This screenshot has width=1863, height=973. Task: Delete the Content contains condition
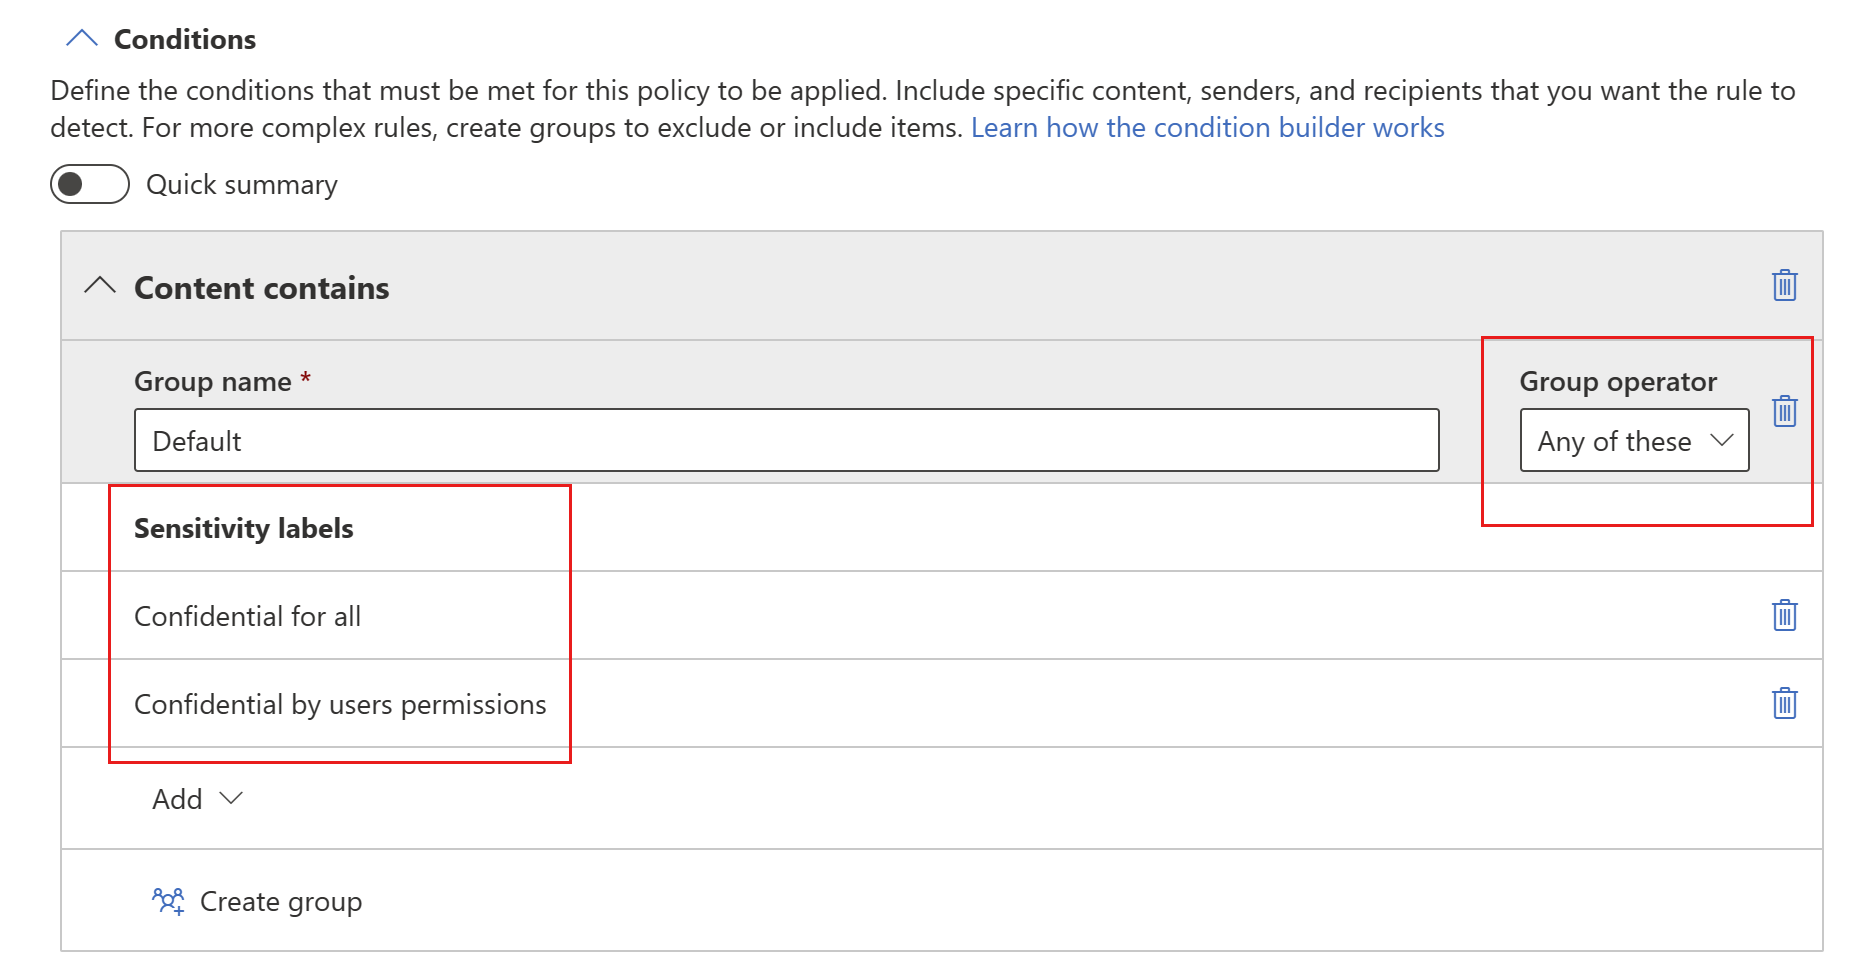click(1784, 286)
